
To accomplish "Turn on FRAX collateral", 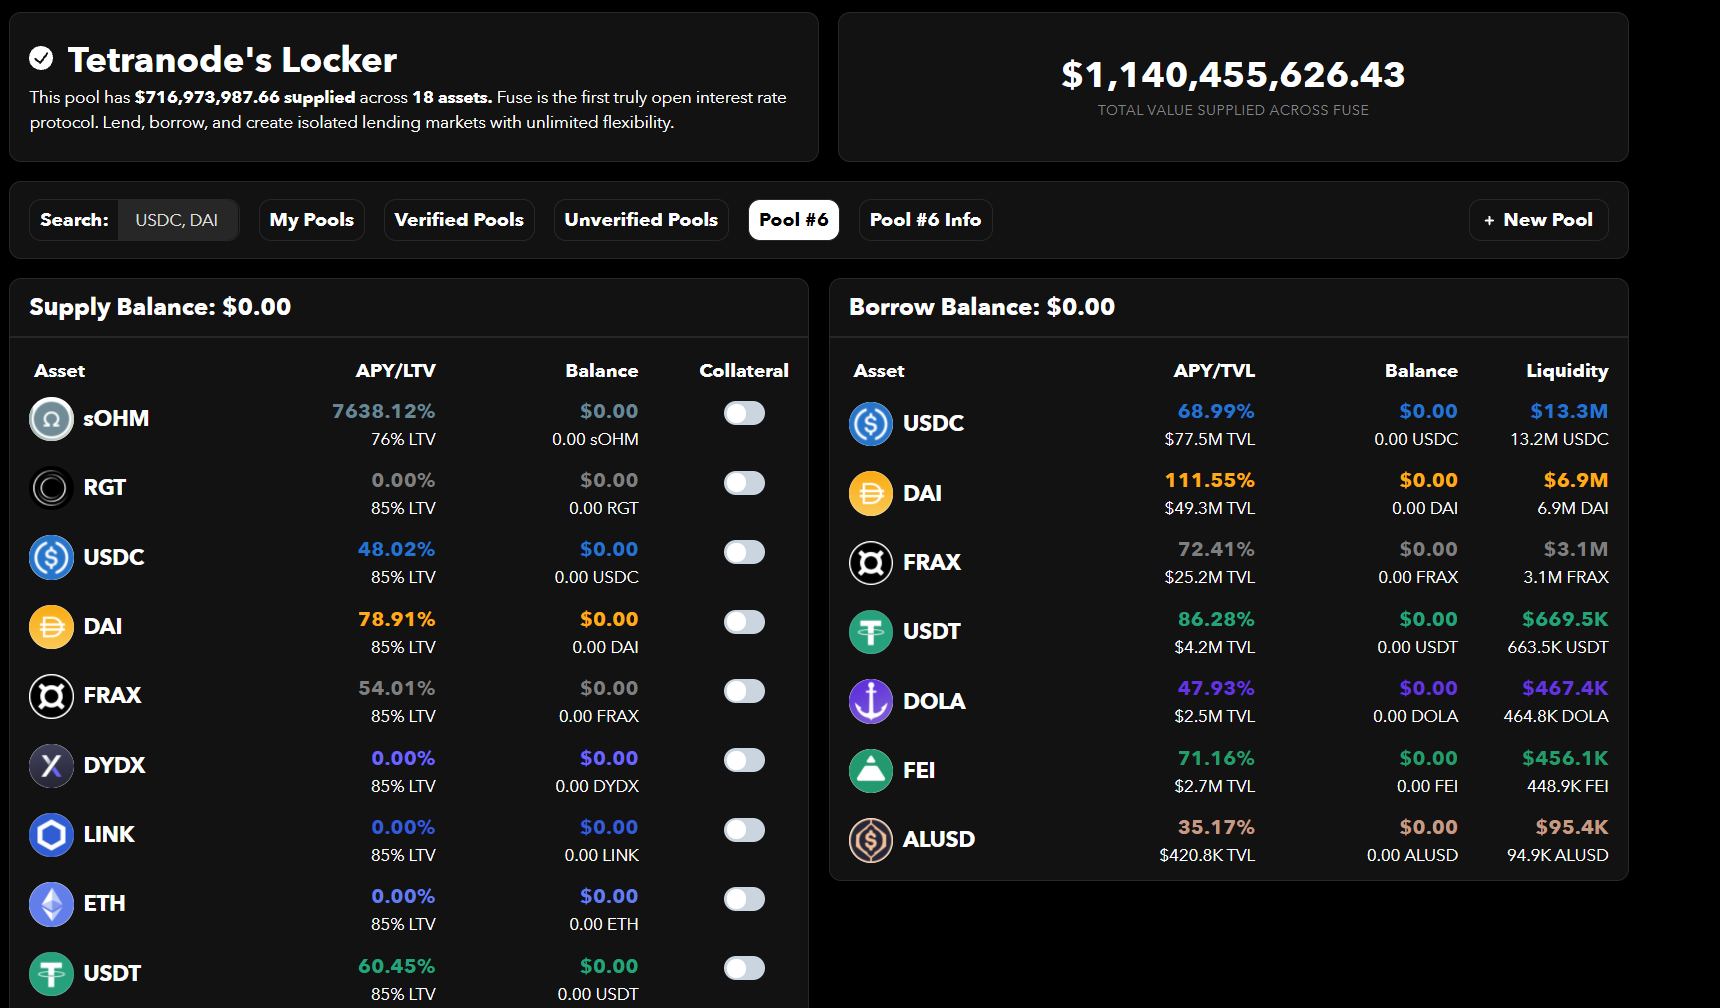I will click(744, 691).
